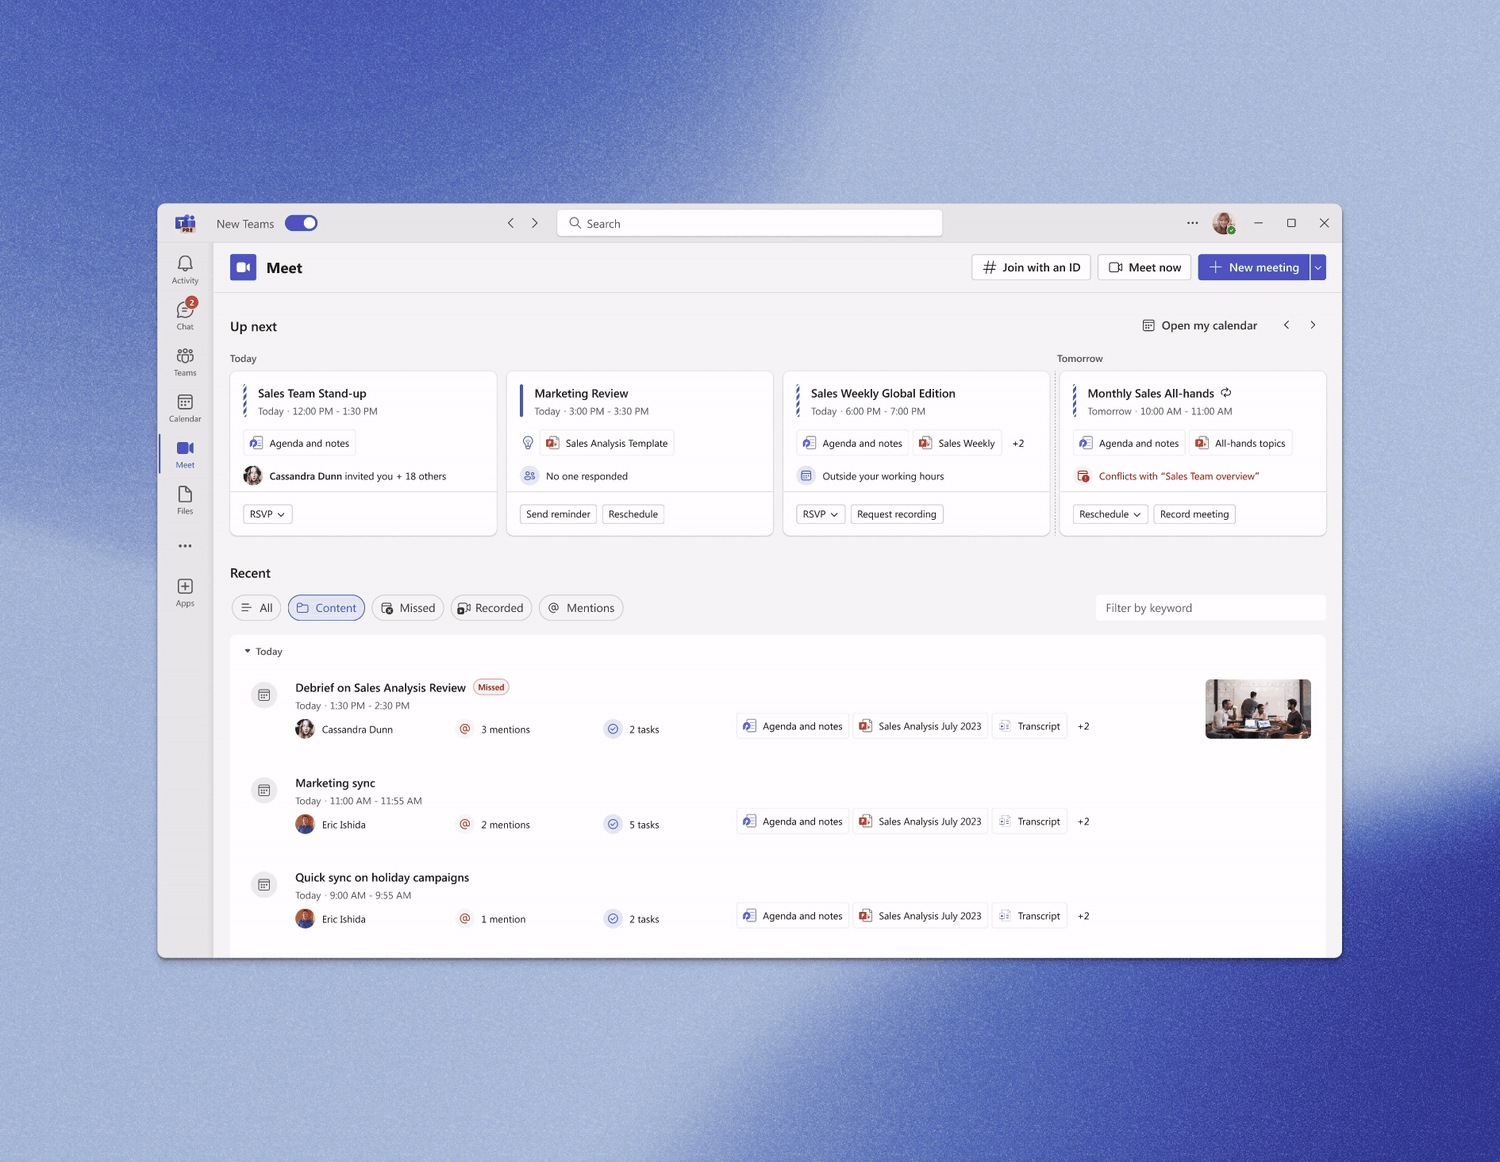This screenshot has height=1162, width=1500.
Task: Open the Marketing sync meeting title
Action: (335, 783)
